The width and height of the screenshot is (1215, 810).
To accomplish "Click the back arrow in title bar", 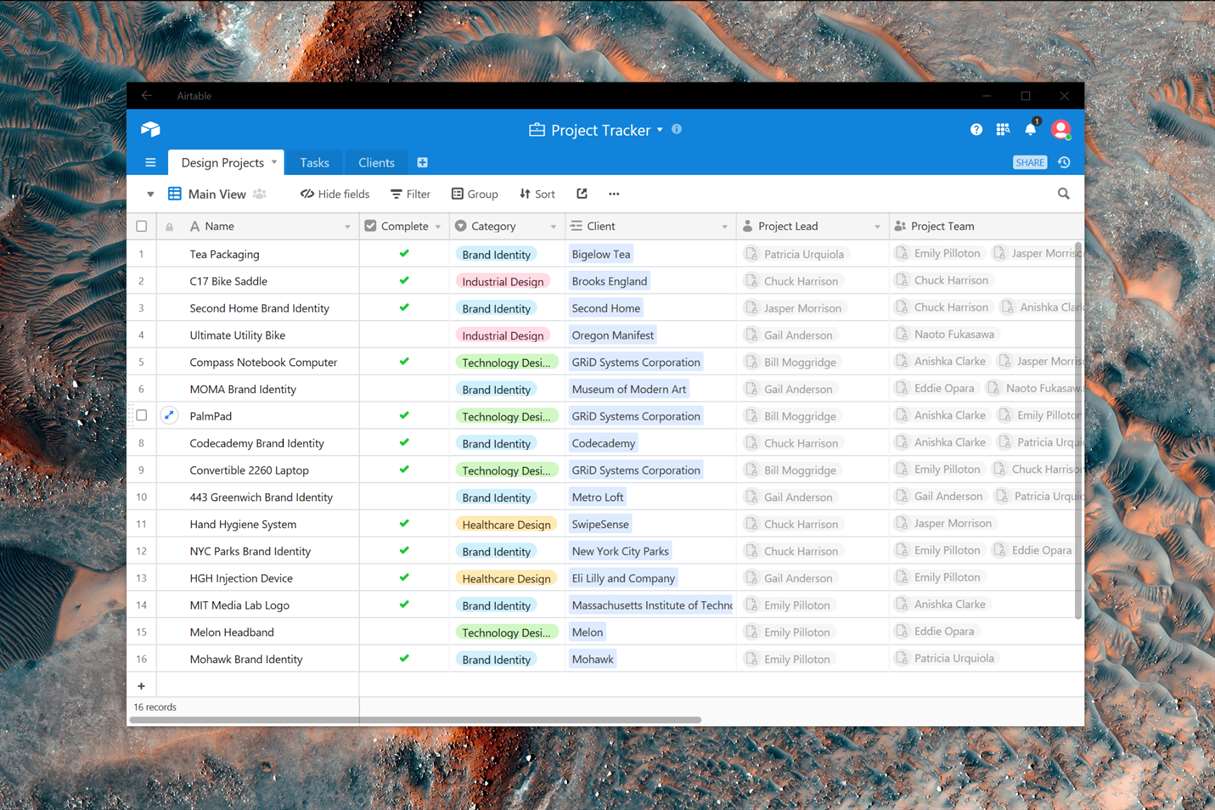I will [147, 95].
